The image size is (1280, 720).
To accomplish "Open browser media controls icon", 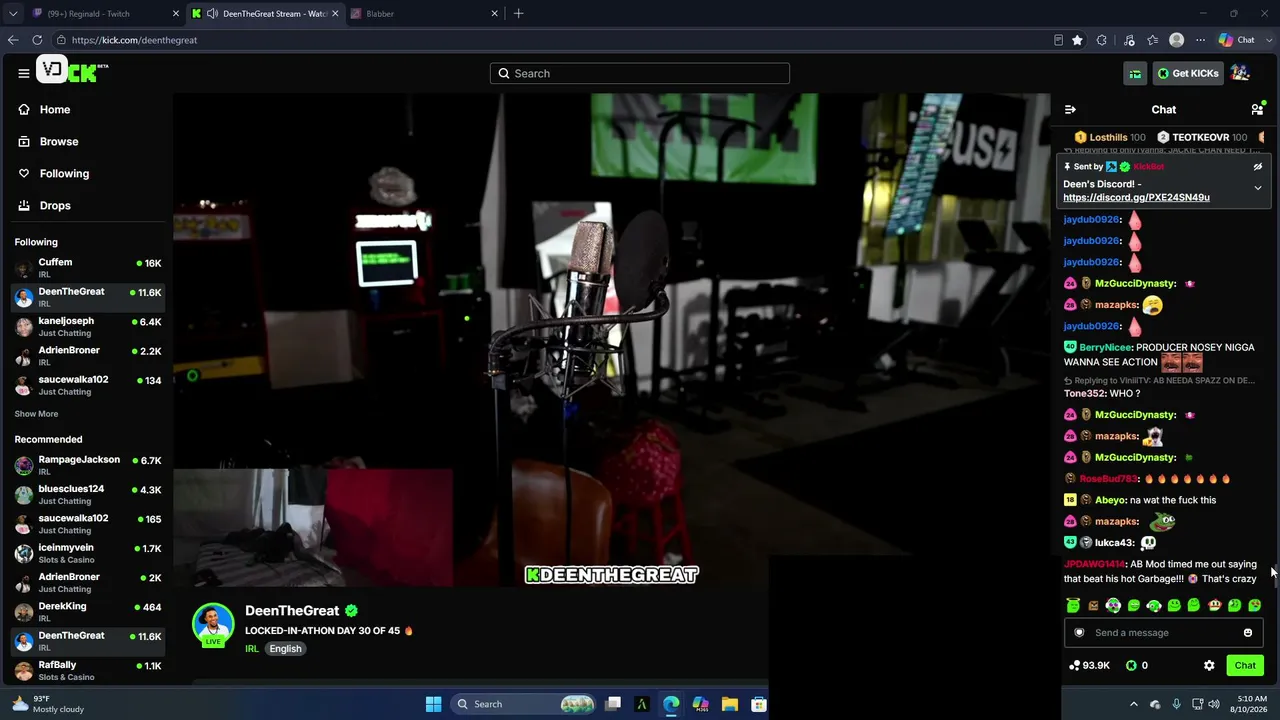I will pos(1129,40).
